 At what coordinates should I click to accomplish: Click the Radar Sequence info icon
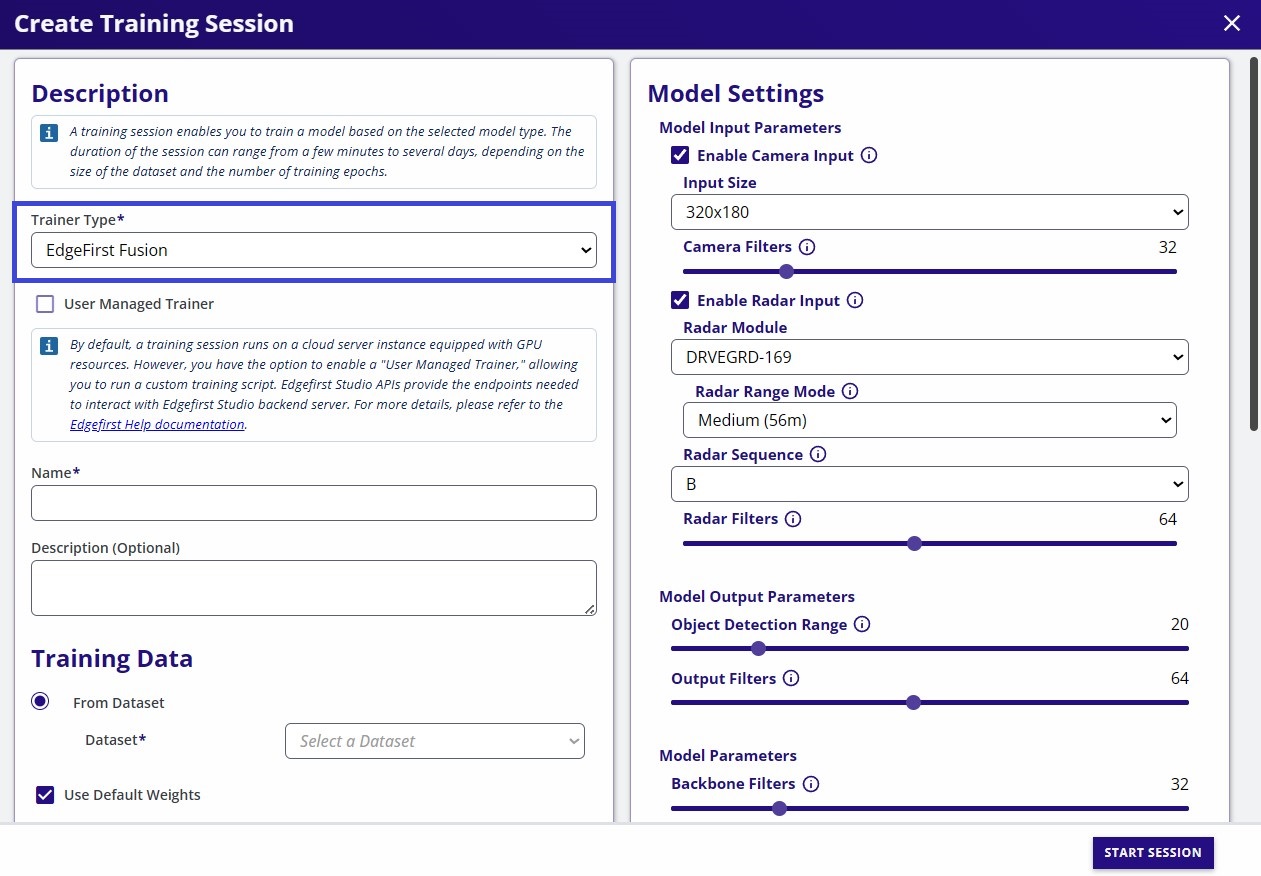[818, 454]
